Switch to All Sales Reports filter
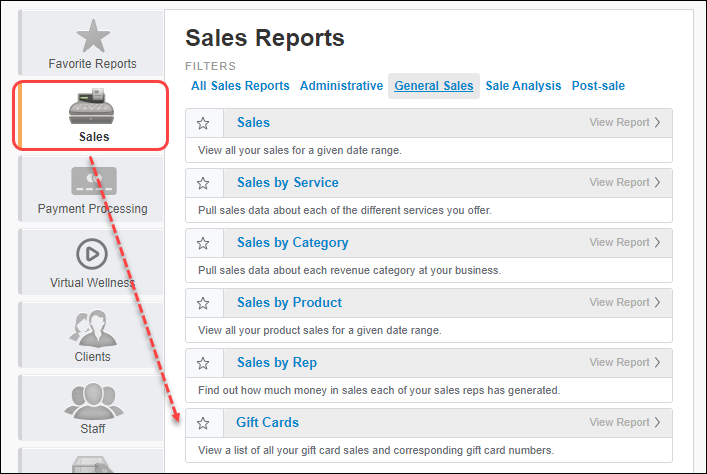 point(240,86)
